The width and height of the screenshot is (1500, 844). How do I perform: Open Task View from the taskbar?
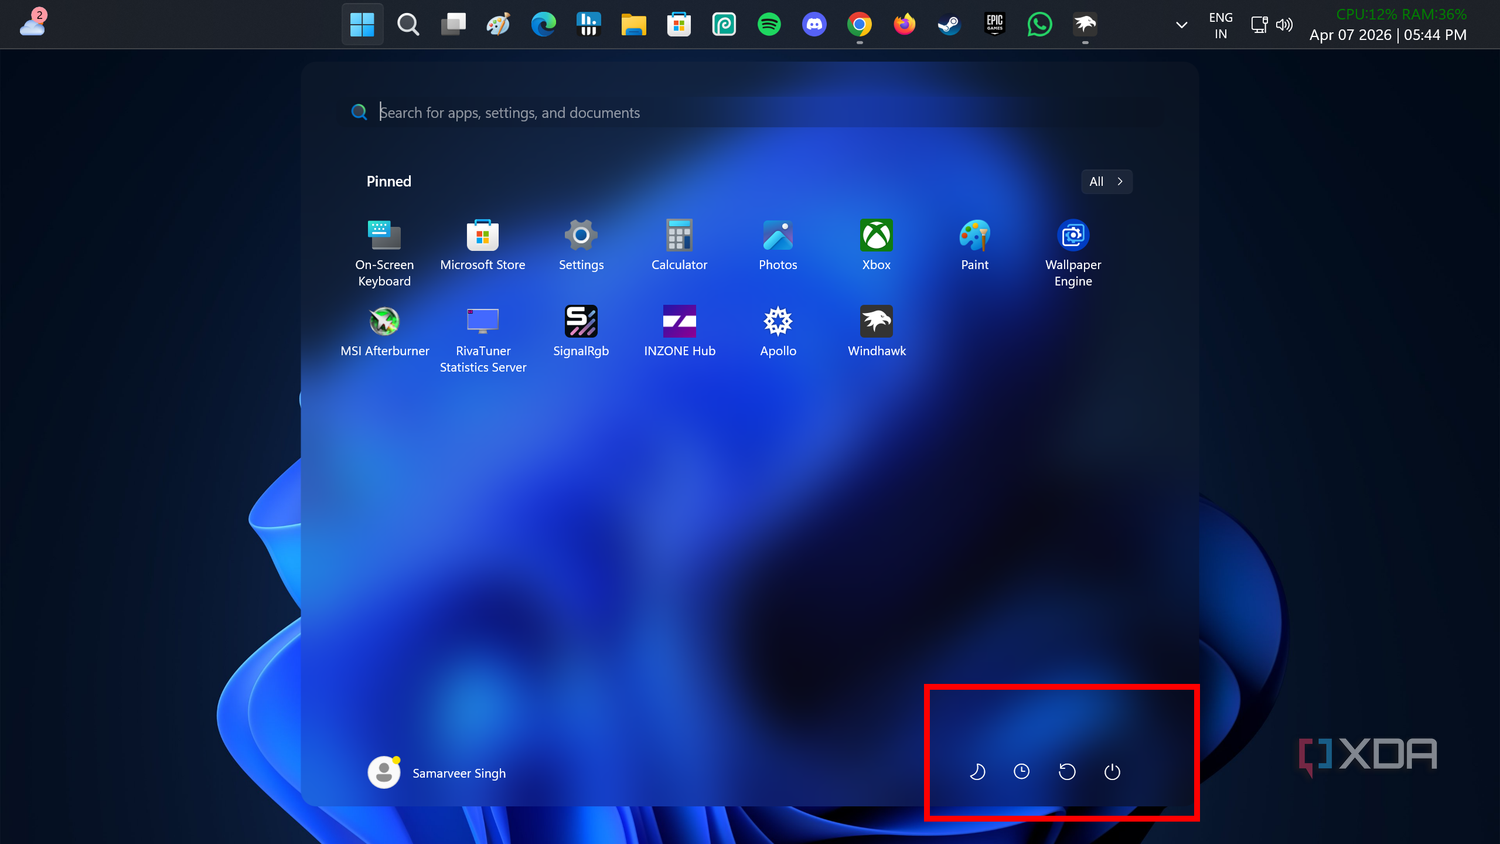453,24
